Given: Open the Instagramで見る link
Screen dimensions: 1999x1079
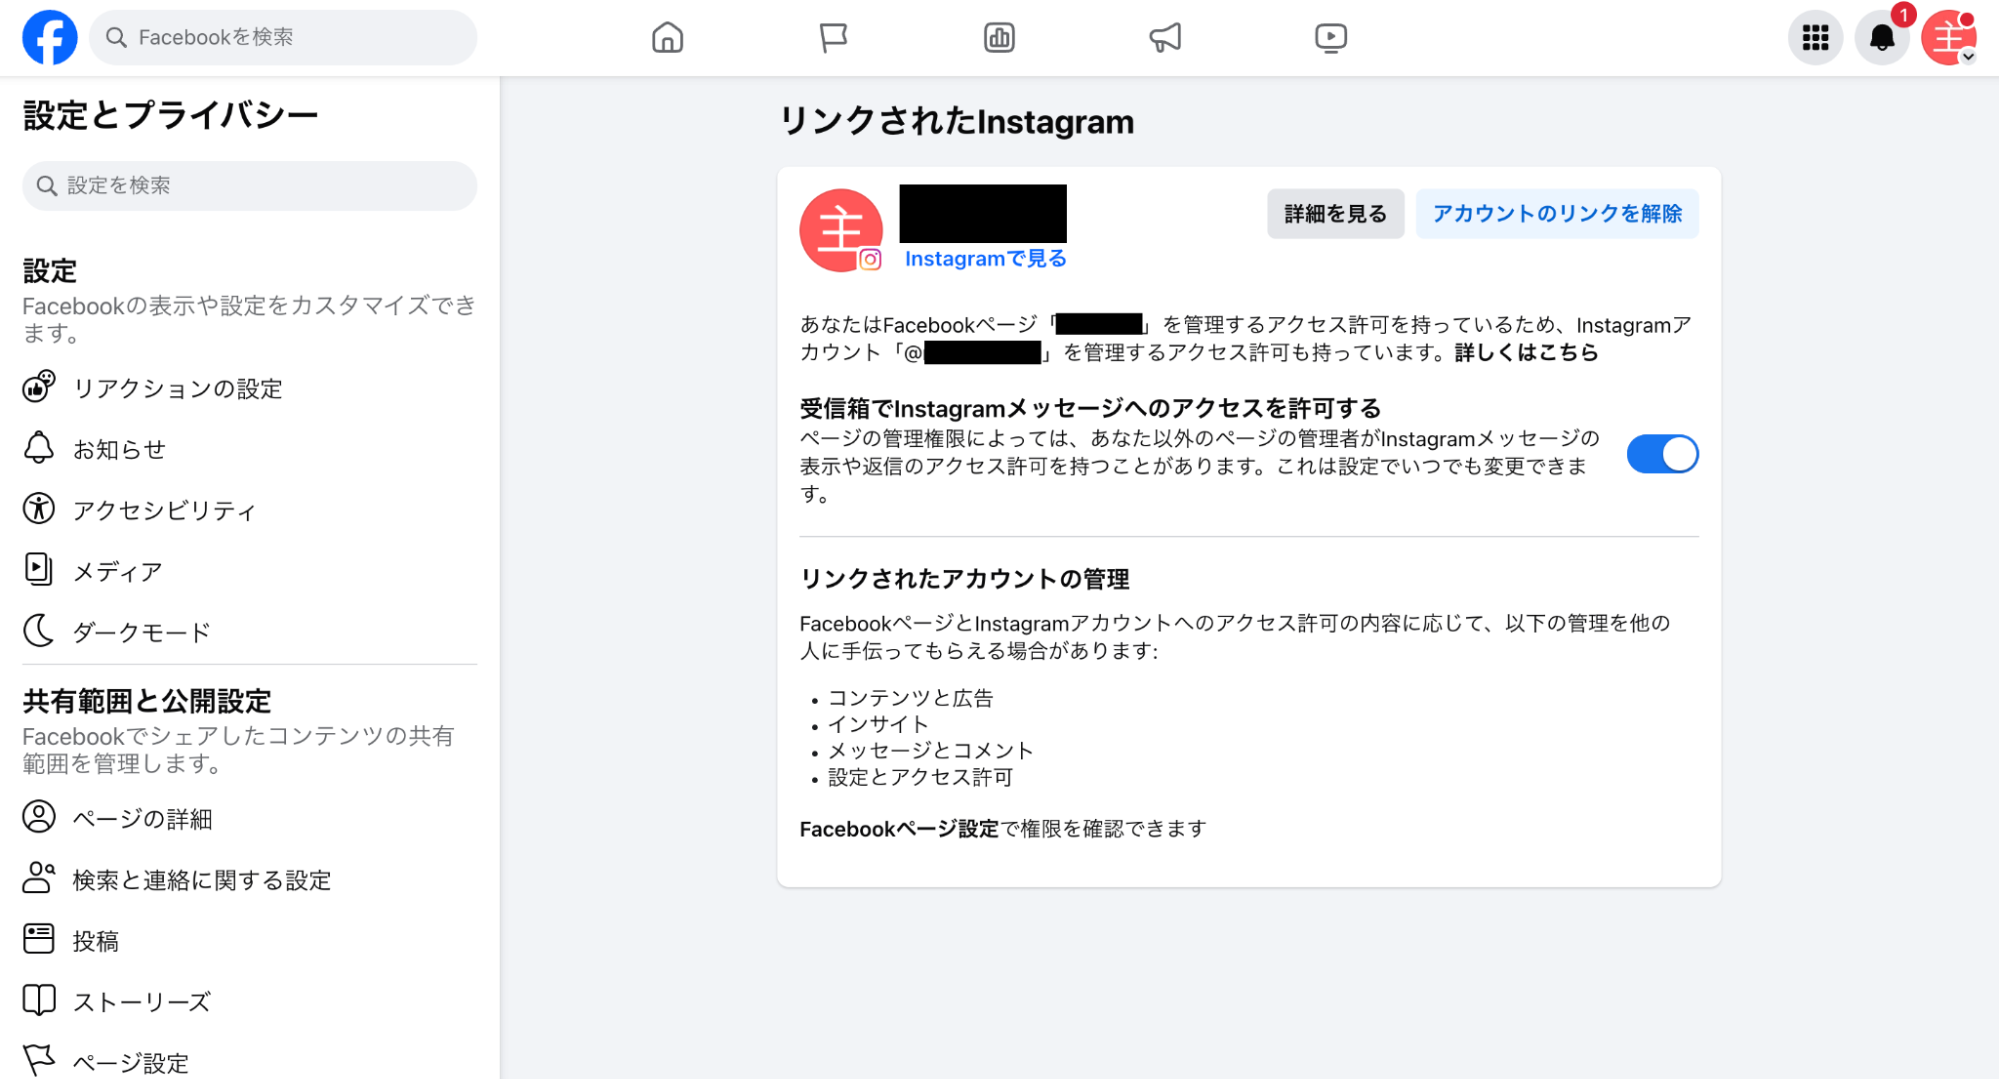Looking at the screenshot, I should (x=985, y=259).
